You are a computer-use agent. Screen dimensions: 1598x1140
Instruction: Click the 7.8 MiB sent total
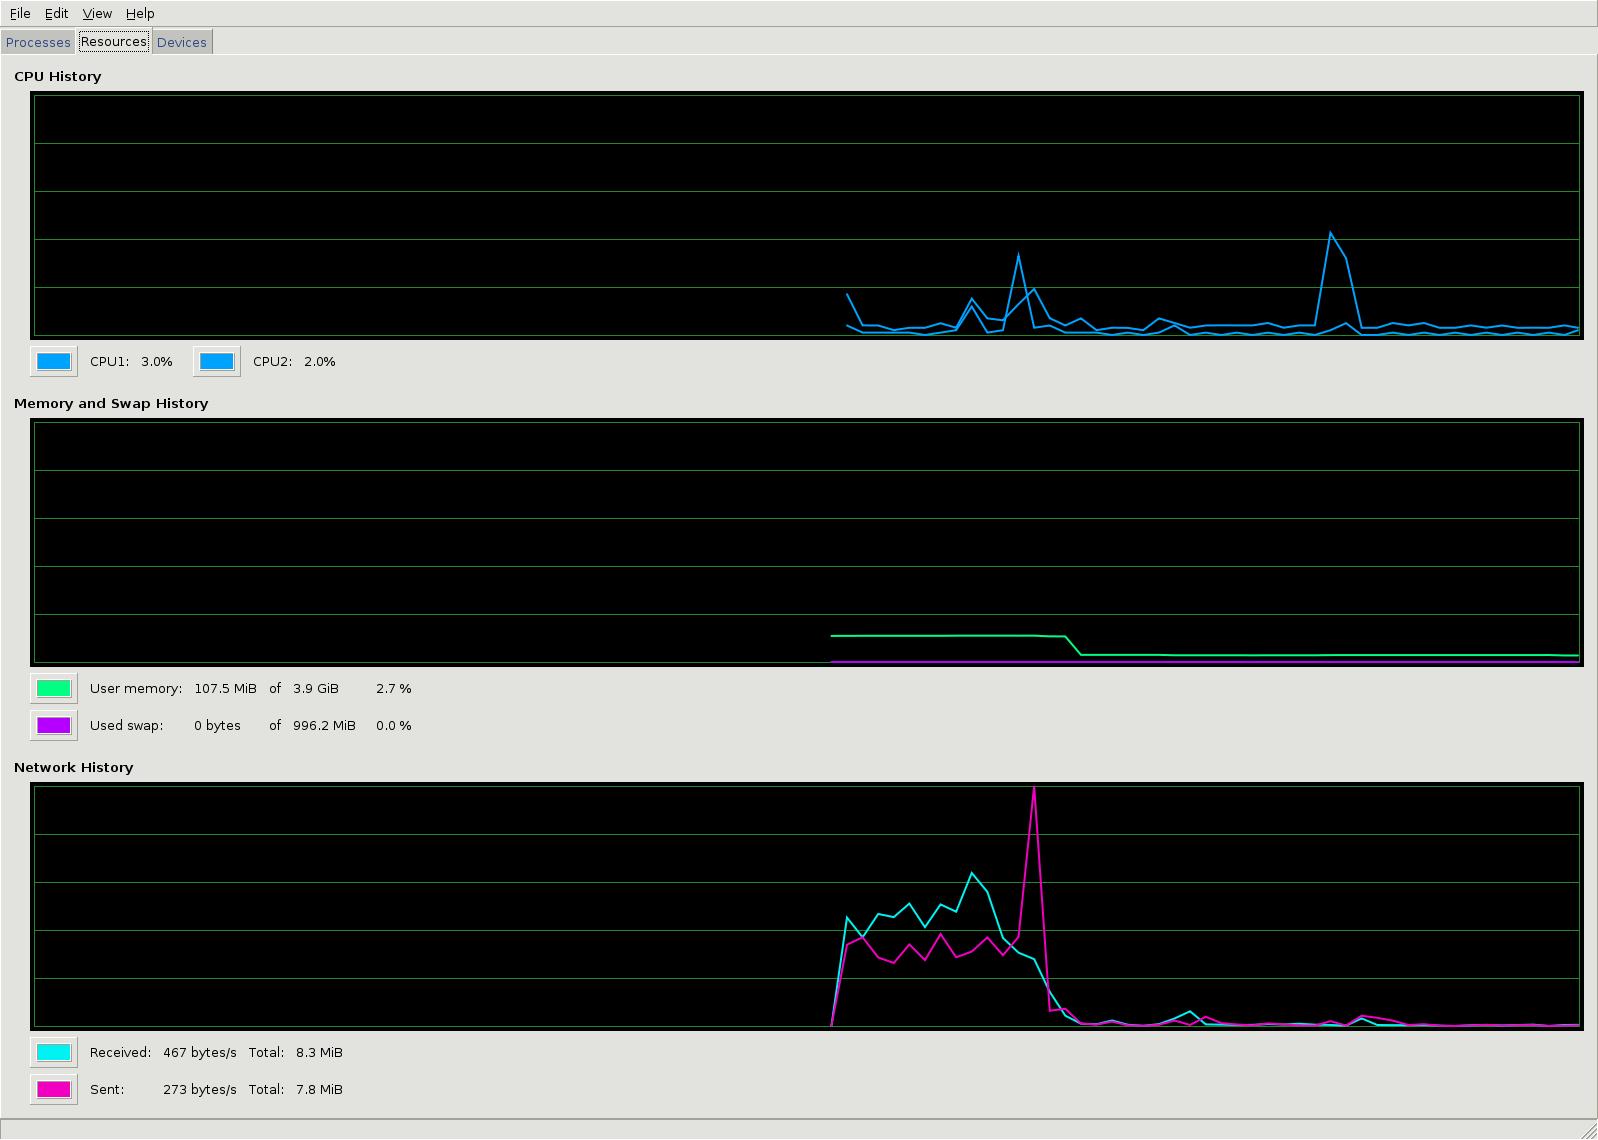(x=319, y=1089)
